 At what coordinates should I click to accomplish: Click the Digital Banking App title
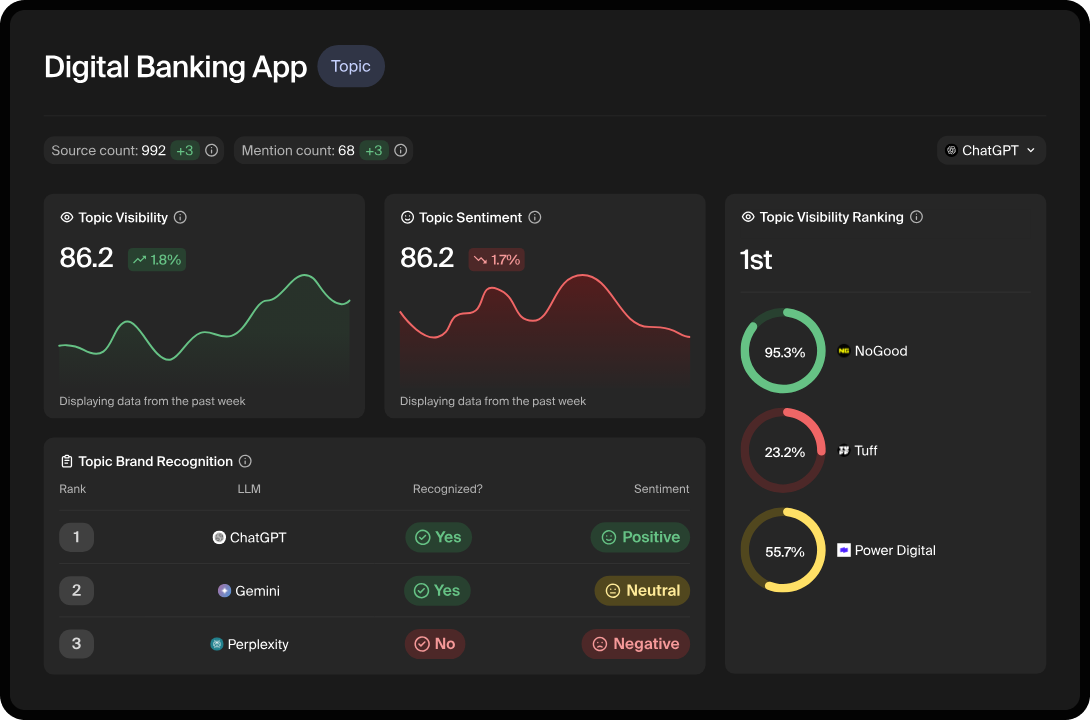(175, 66)
